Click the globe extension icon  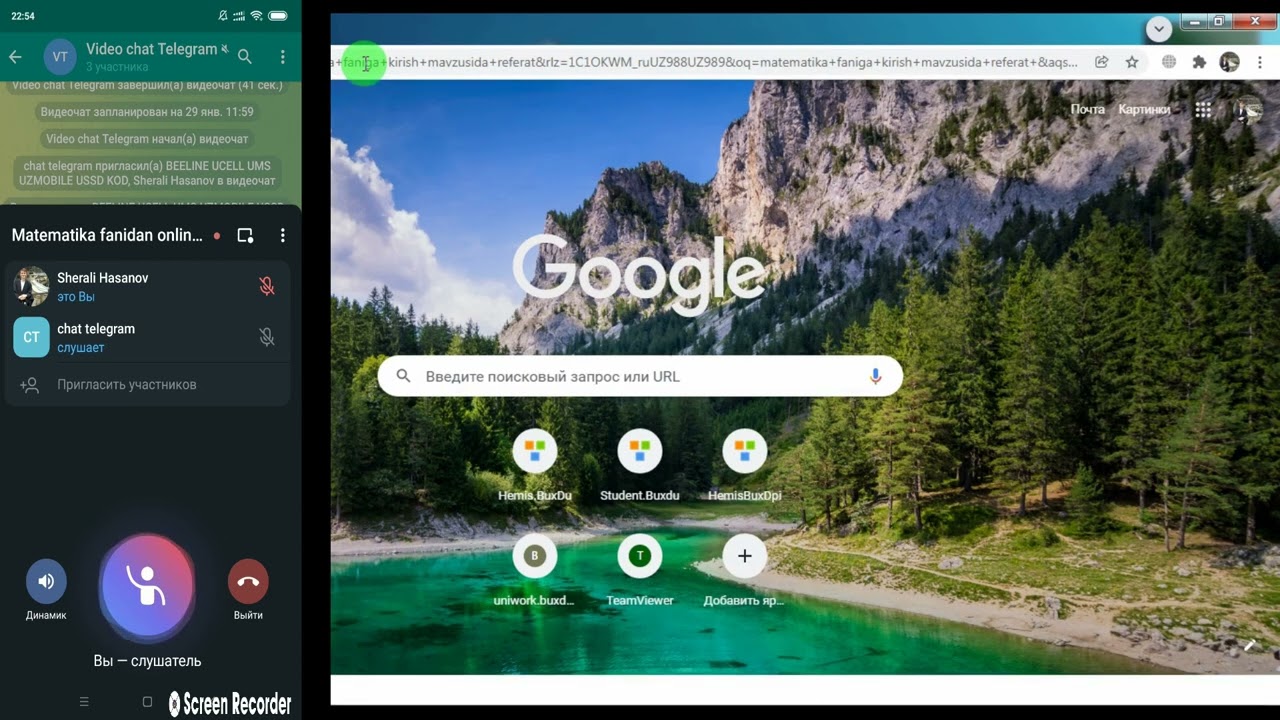click(x=1169, y=62)
